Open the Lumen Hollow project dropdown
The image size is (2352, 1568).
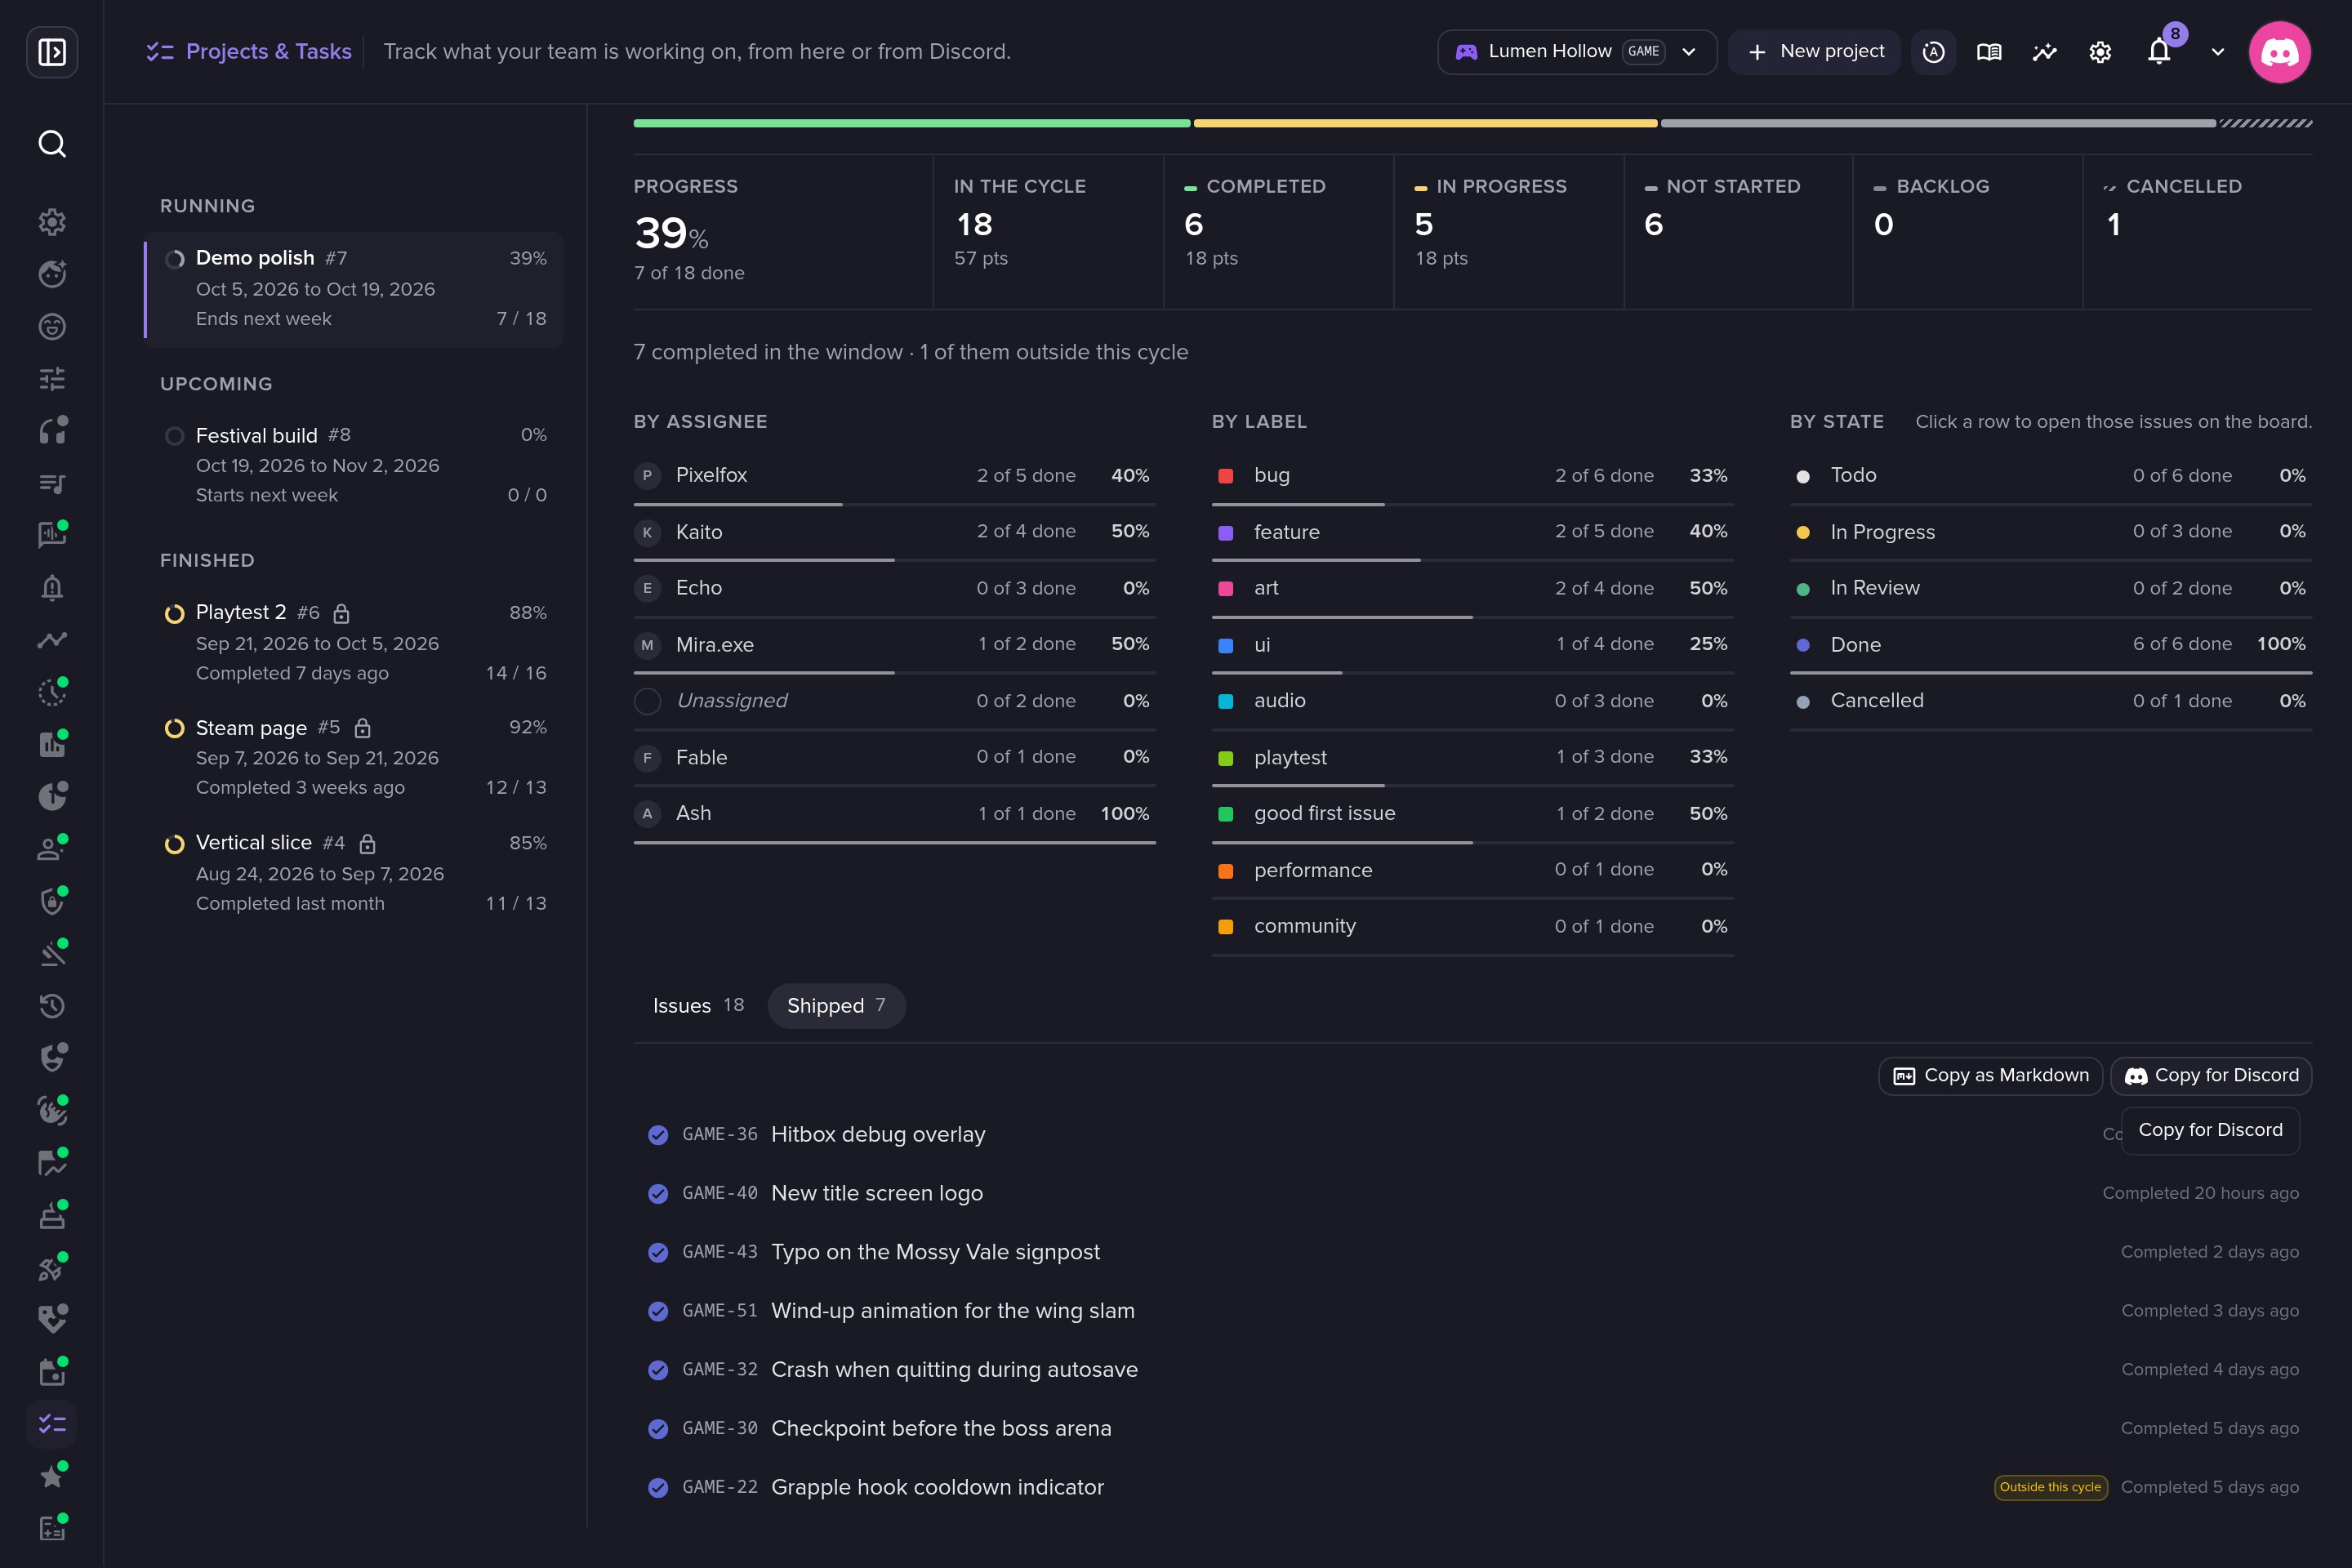click(1577, 52)
